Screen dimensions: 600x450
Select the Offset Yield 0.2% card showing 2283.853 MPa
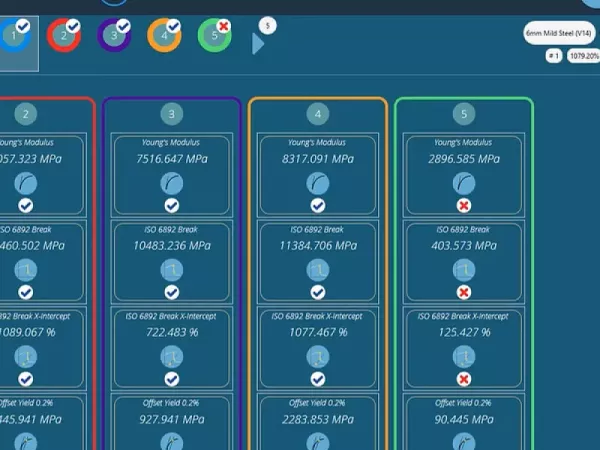pos(317,420)
